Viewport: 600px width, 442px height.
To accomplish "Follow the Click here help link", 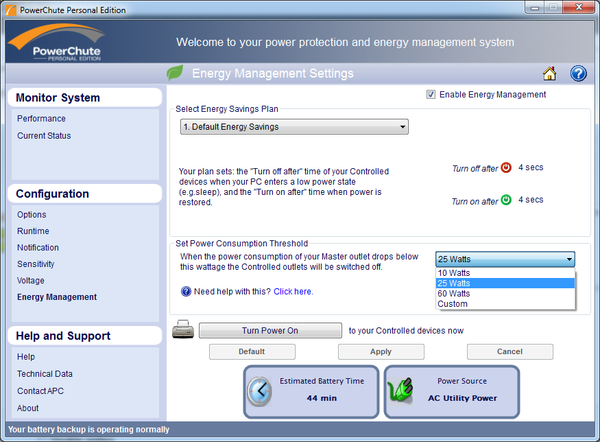I will point(293,292).
